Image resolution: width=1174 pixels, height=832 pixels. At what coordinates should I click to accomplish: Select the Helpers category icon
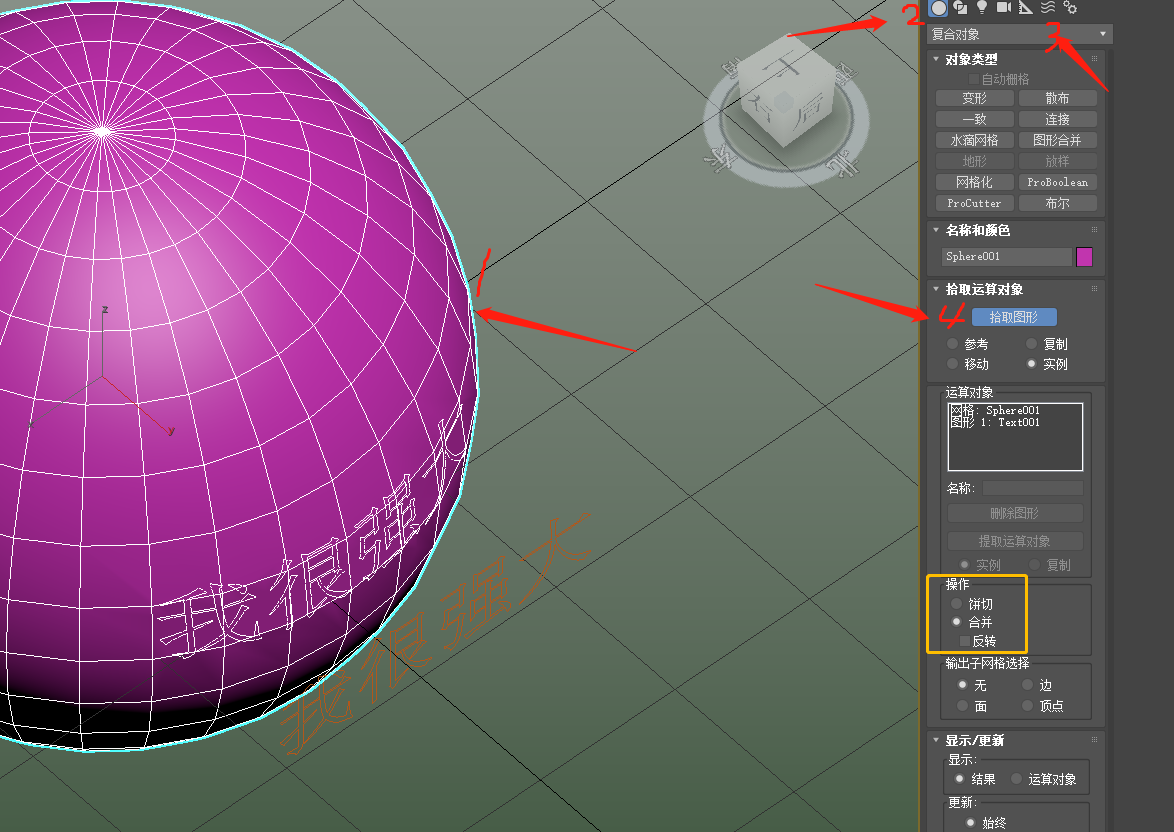[x=1026, y=8]
